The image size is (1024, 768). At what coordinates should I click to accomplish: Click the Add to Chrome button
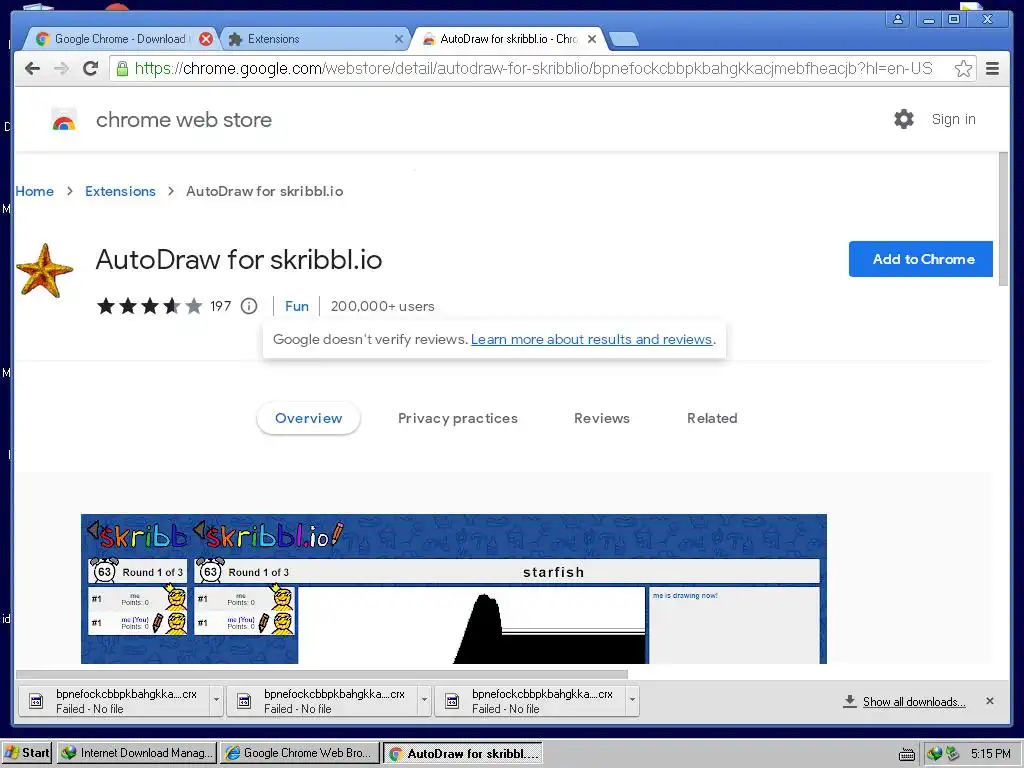pyautogui.click(x=921, y=259)
